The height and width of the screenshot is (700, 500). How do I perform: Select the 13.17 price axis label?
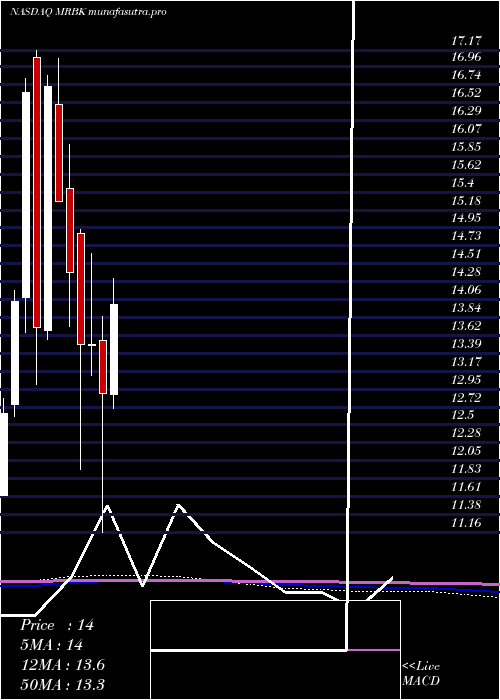click(x=466, y=361)
